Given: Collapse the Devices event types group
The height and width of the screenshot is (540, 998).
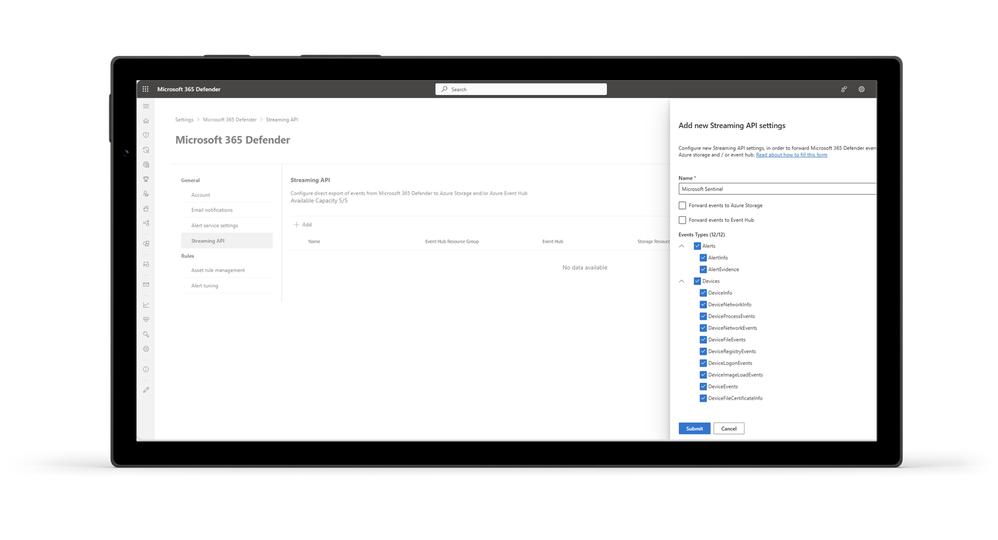Looking at the screenshot, I should click(x=682, y=281).
